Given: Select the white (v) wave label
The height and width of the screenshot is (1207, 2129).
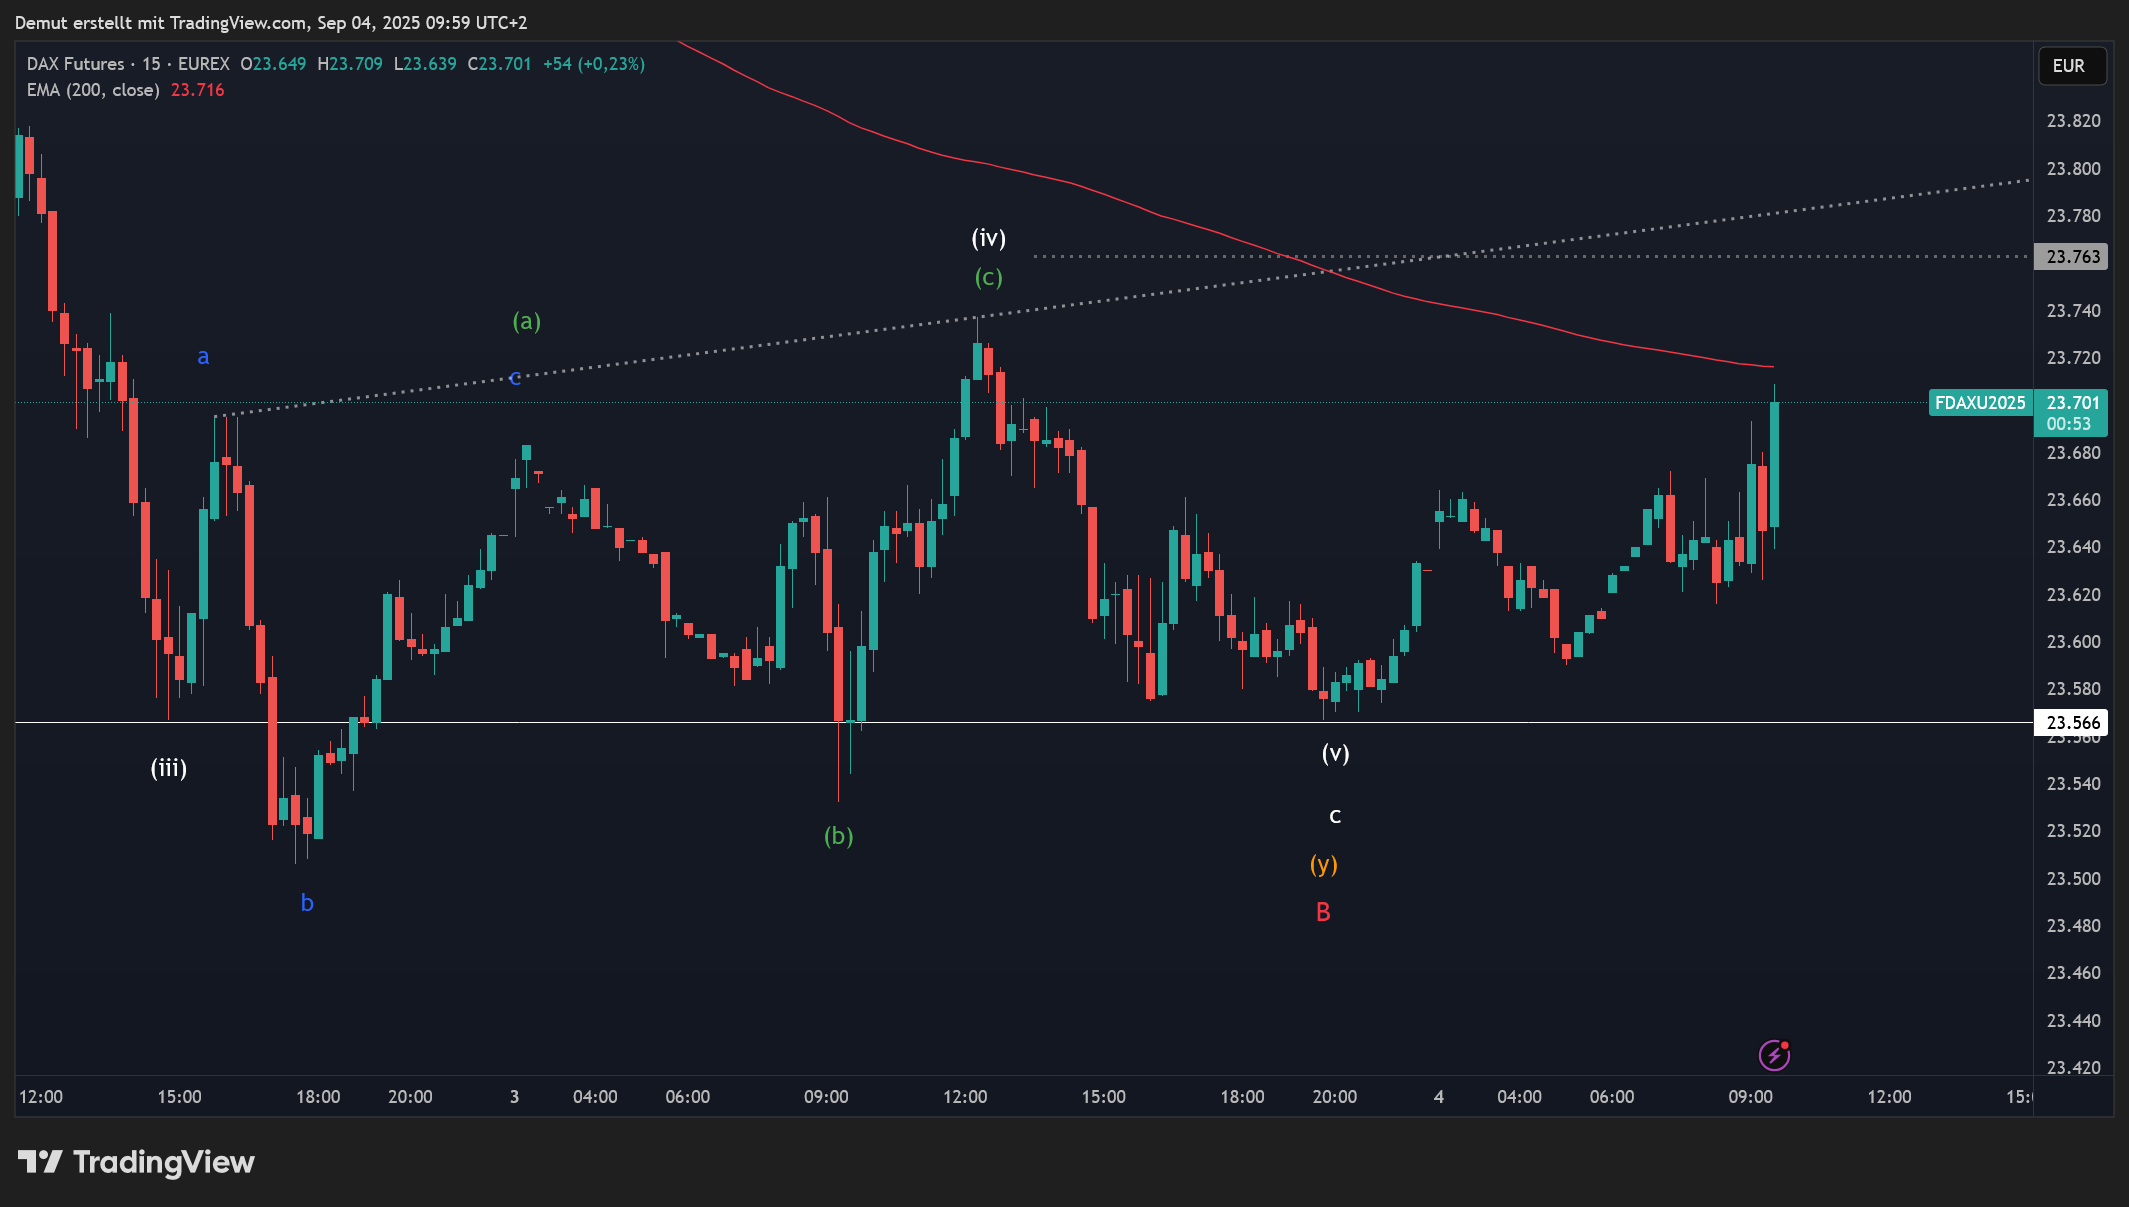Looking at the screenshot, I should 1335,753.
